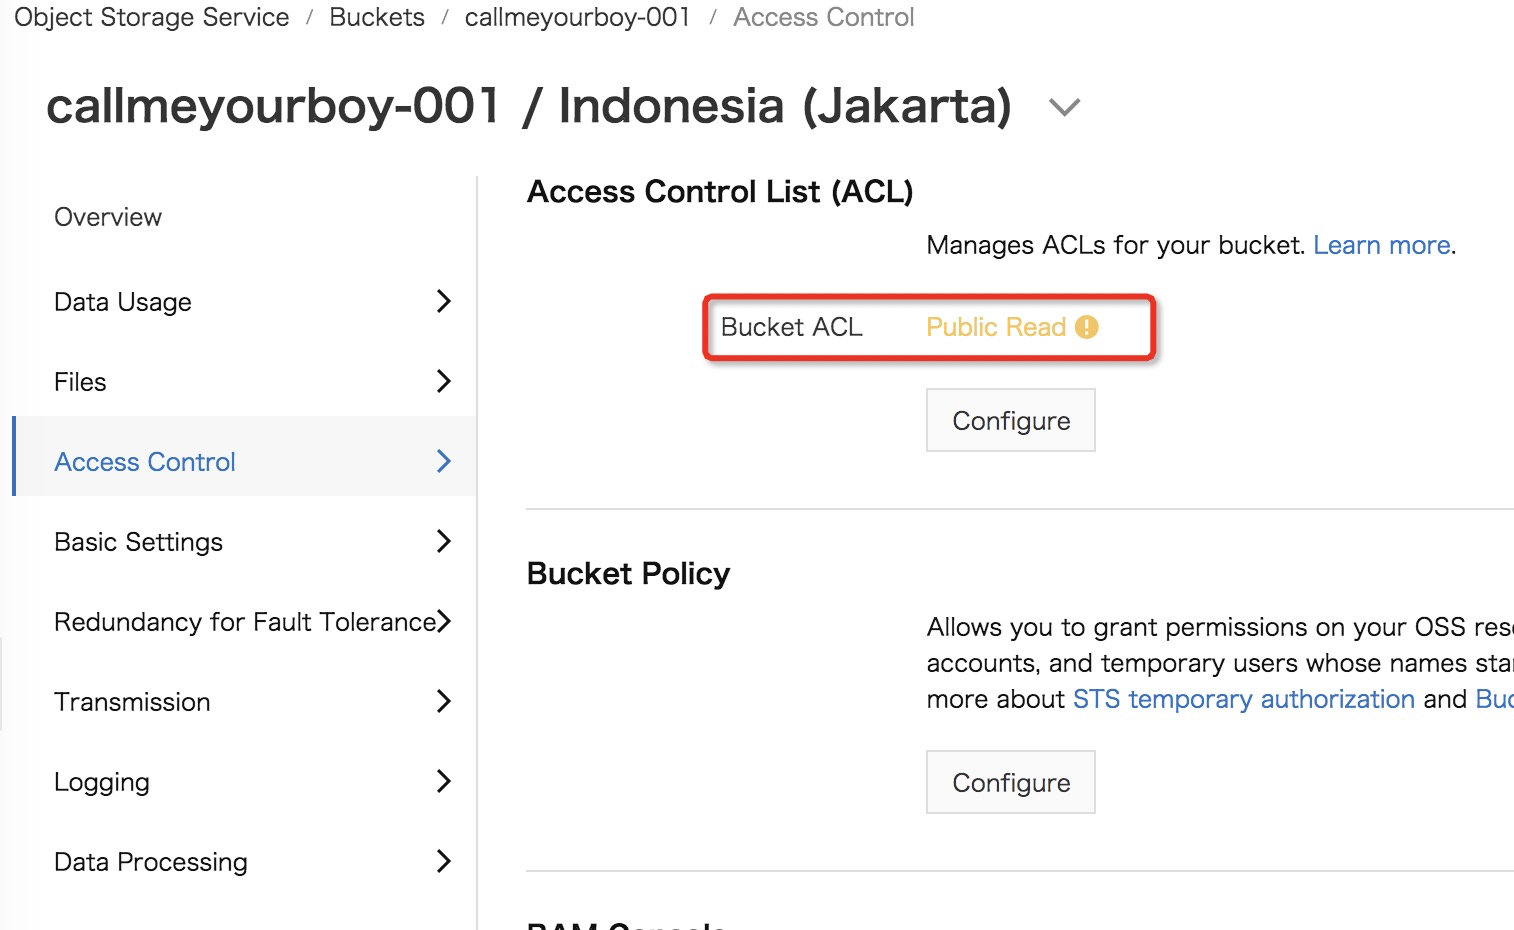Click Redundancy for Fault Tolerance chevron

(x=444, y=621)
